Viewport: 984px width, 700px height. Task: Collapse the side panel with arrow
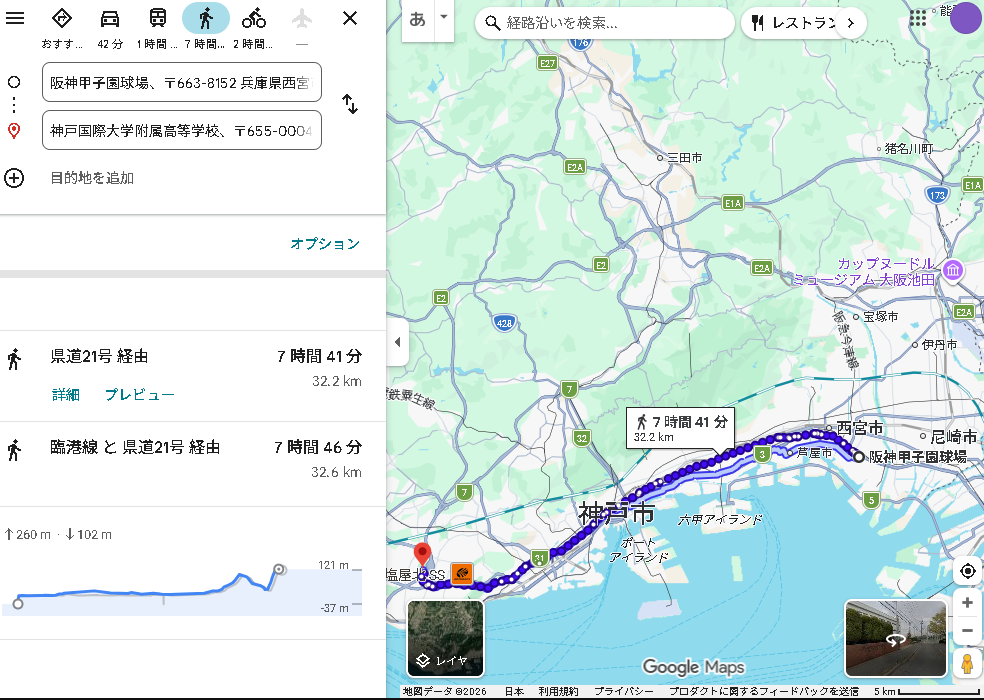tap(397, 342)
